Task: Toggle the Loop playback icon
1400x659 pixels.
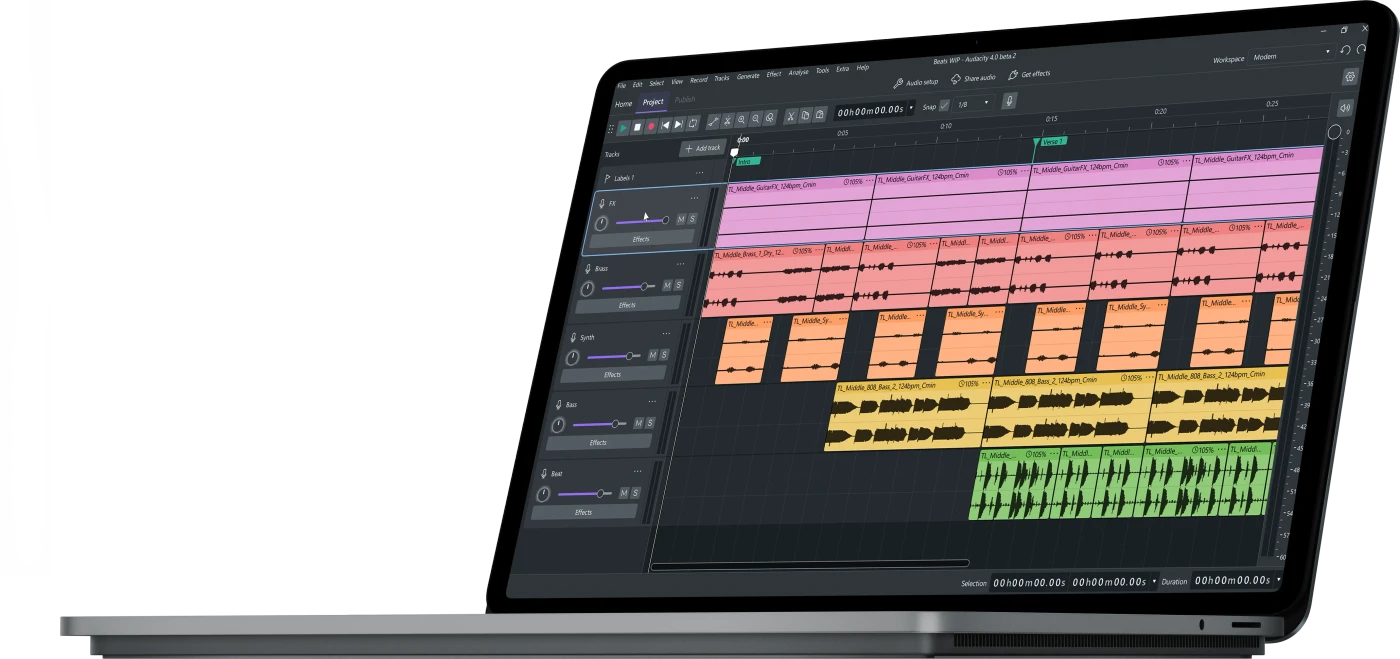Action: coord(692,123)
